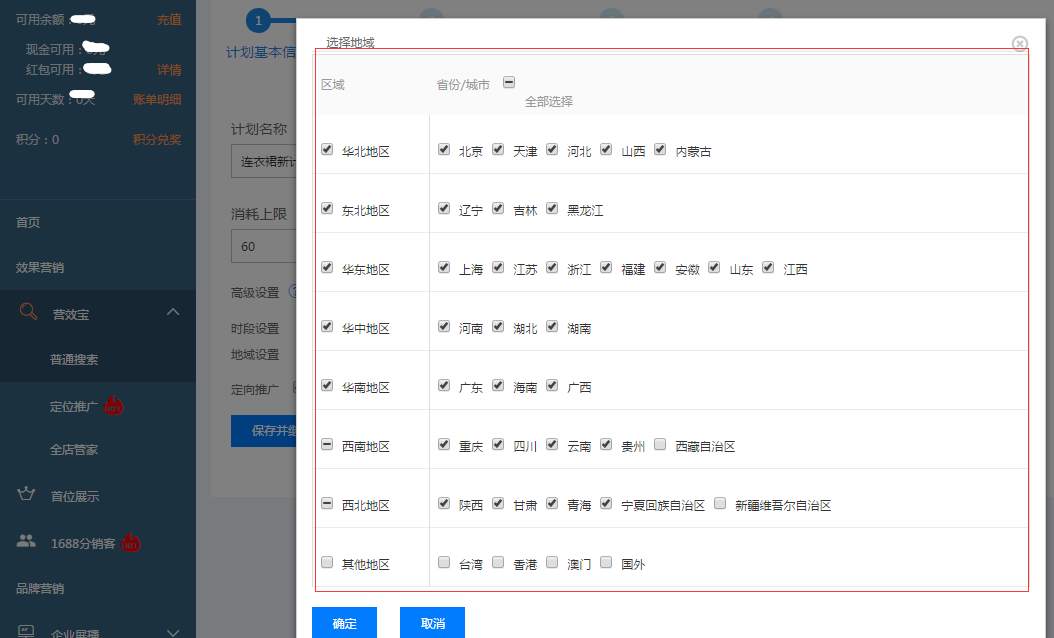Click the help icon beside 高级设置
The image size is (1054, 638).
pos(293,292)
